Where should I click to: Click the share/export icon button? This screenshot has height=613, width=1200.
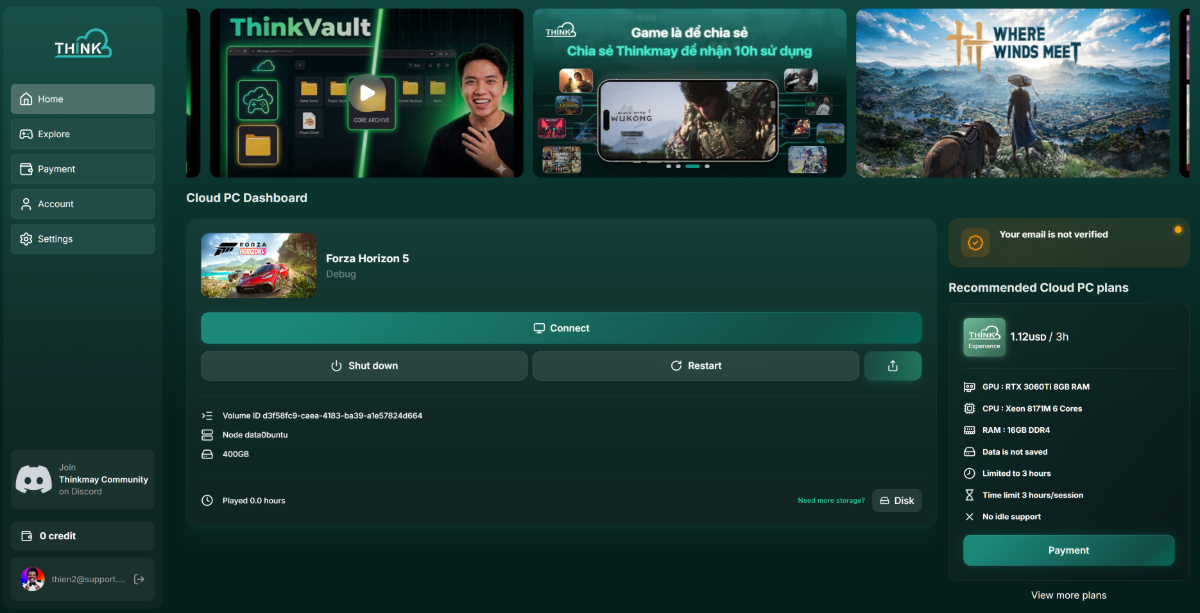point(893,366)
